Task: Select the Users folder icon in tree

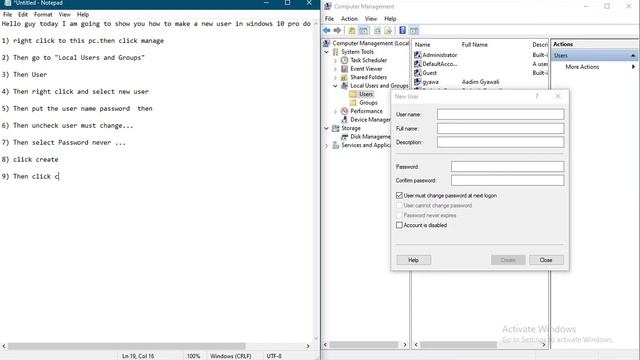Action: click(x=353, y=94)
